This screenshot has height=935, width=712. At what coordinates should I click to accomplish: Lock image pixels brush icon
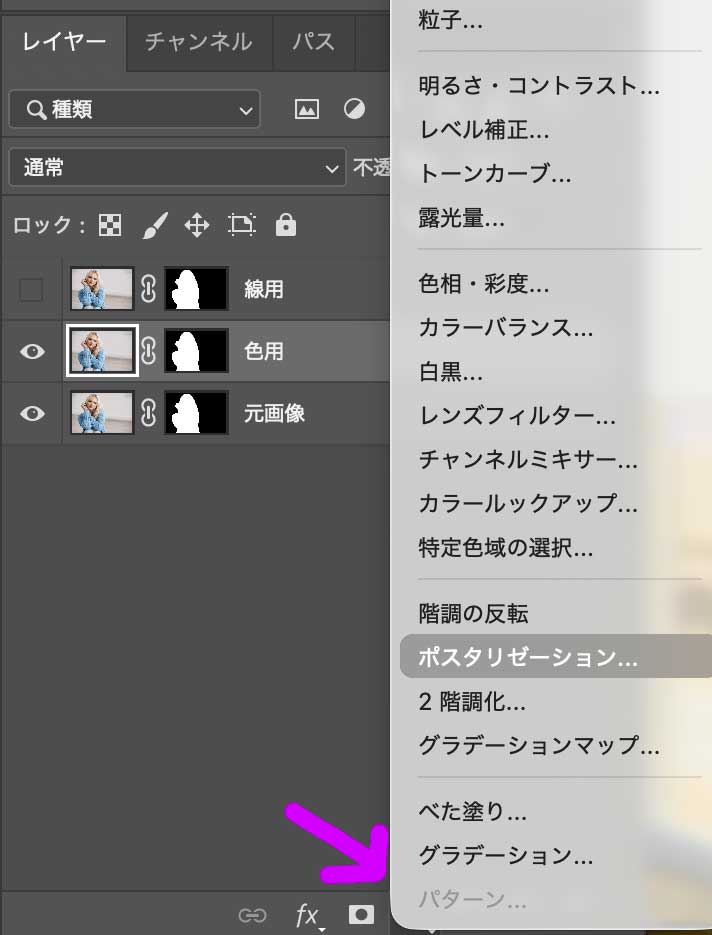tap(155, 225)
